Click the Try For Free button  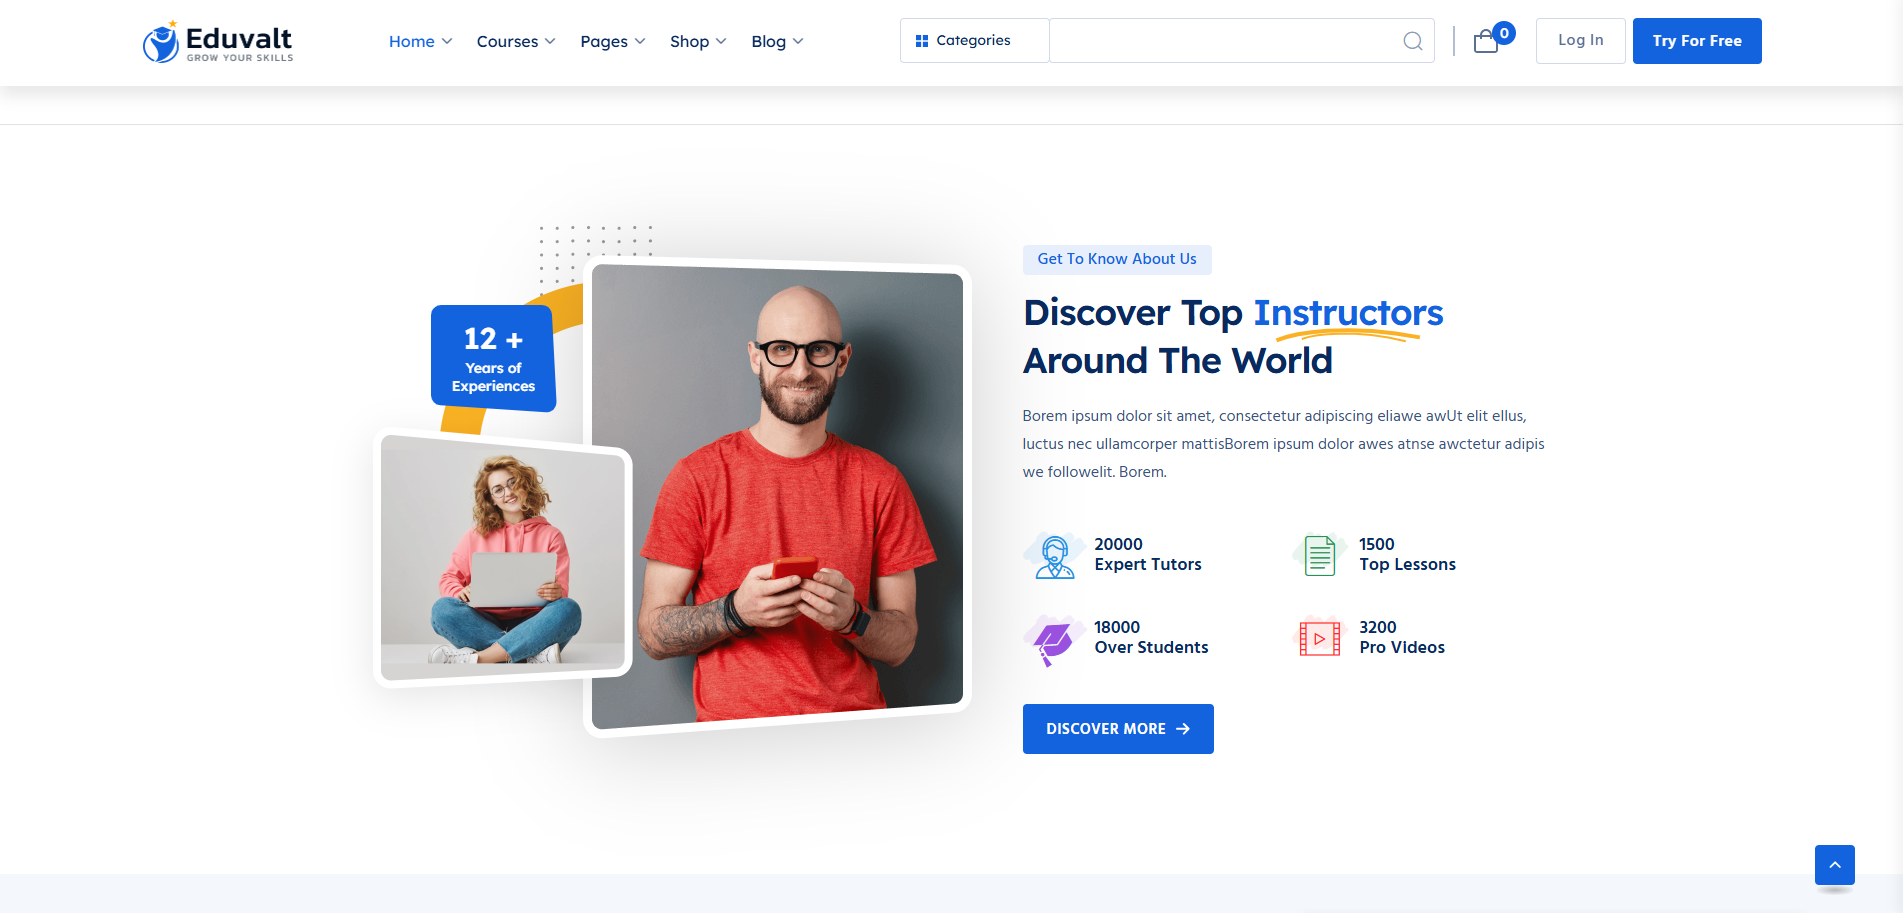[x=1697, y=41]
